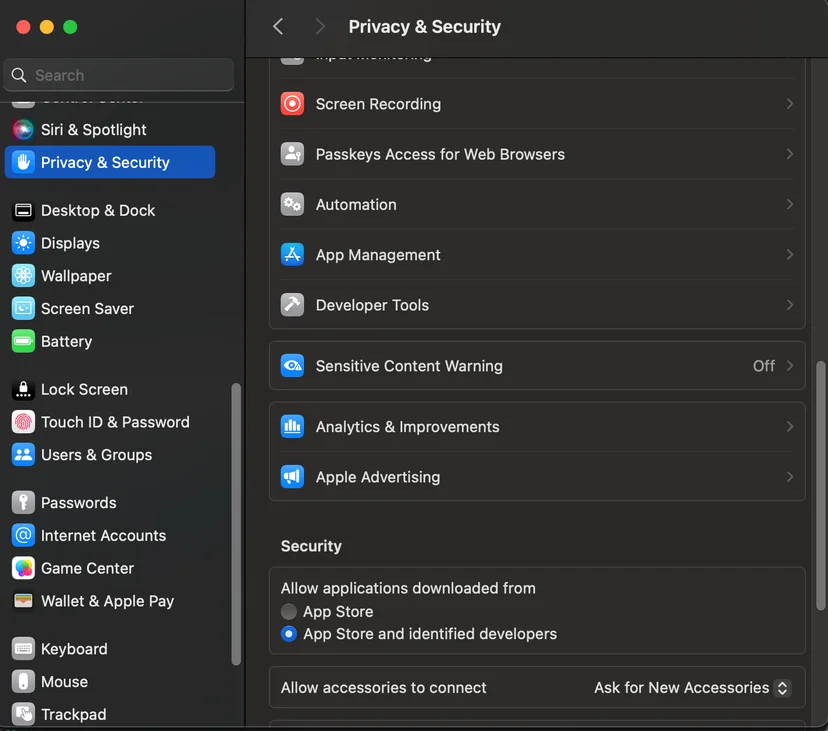
Task: Open App Management row chevron
Action: pos(789,255)
